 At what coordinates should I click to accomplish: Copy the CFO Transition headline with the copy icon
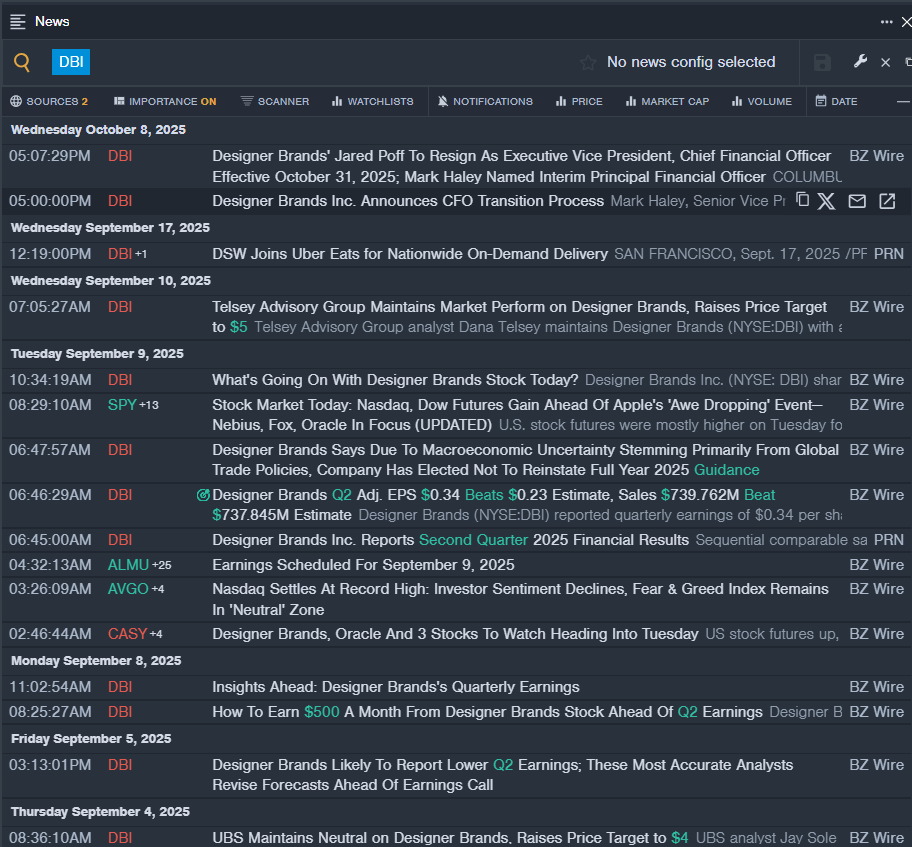click(802, 201)
